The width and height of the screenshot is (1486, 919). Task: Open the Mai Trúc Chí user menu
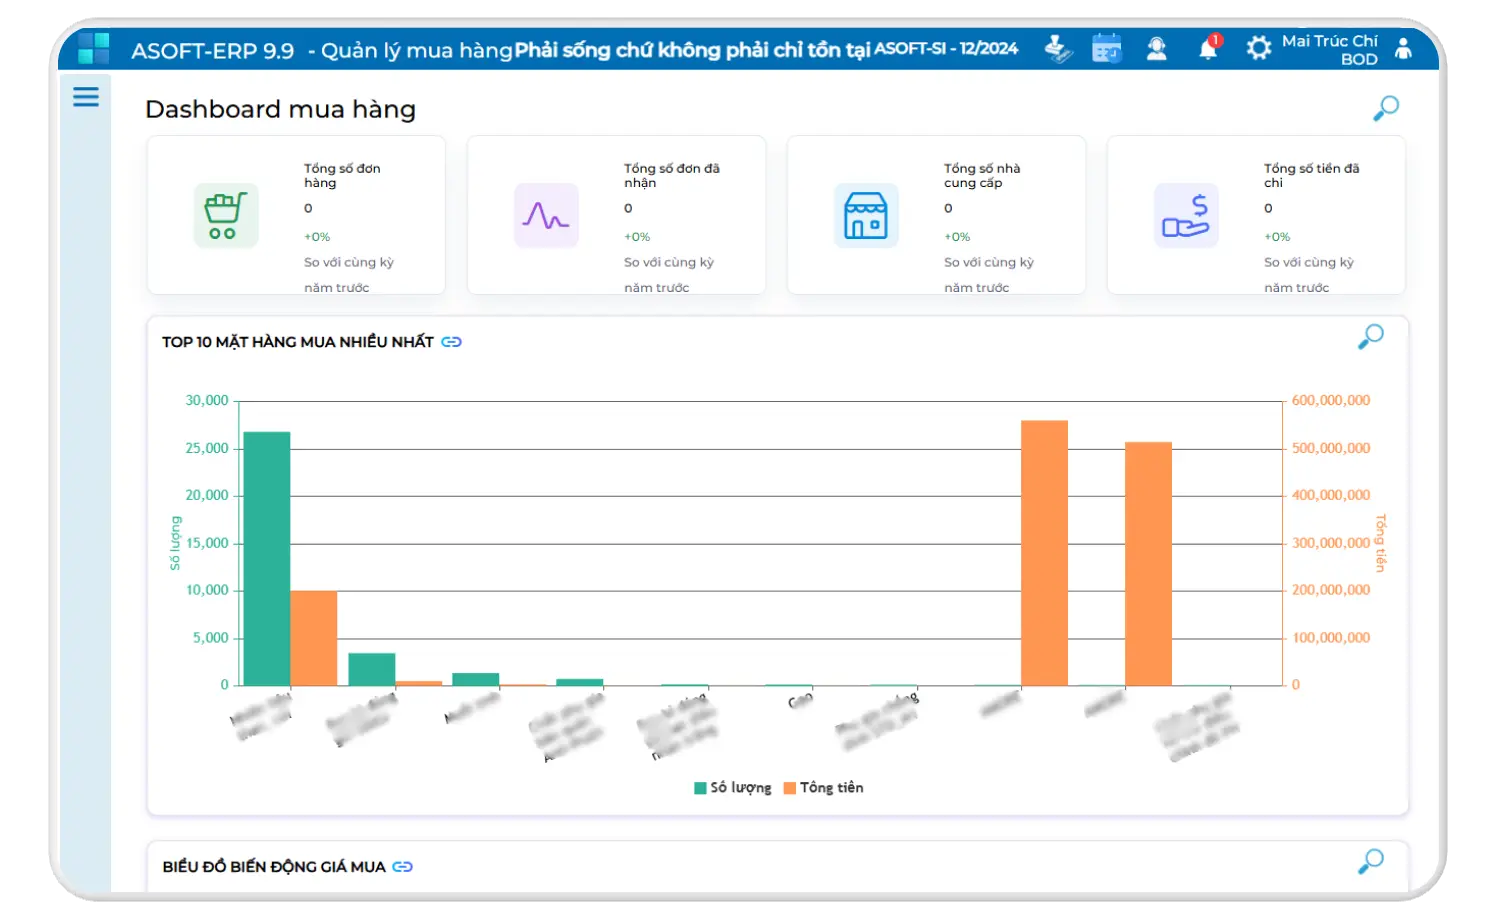1329,49
